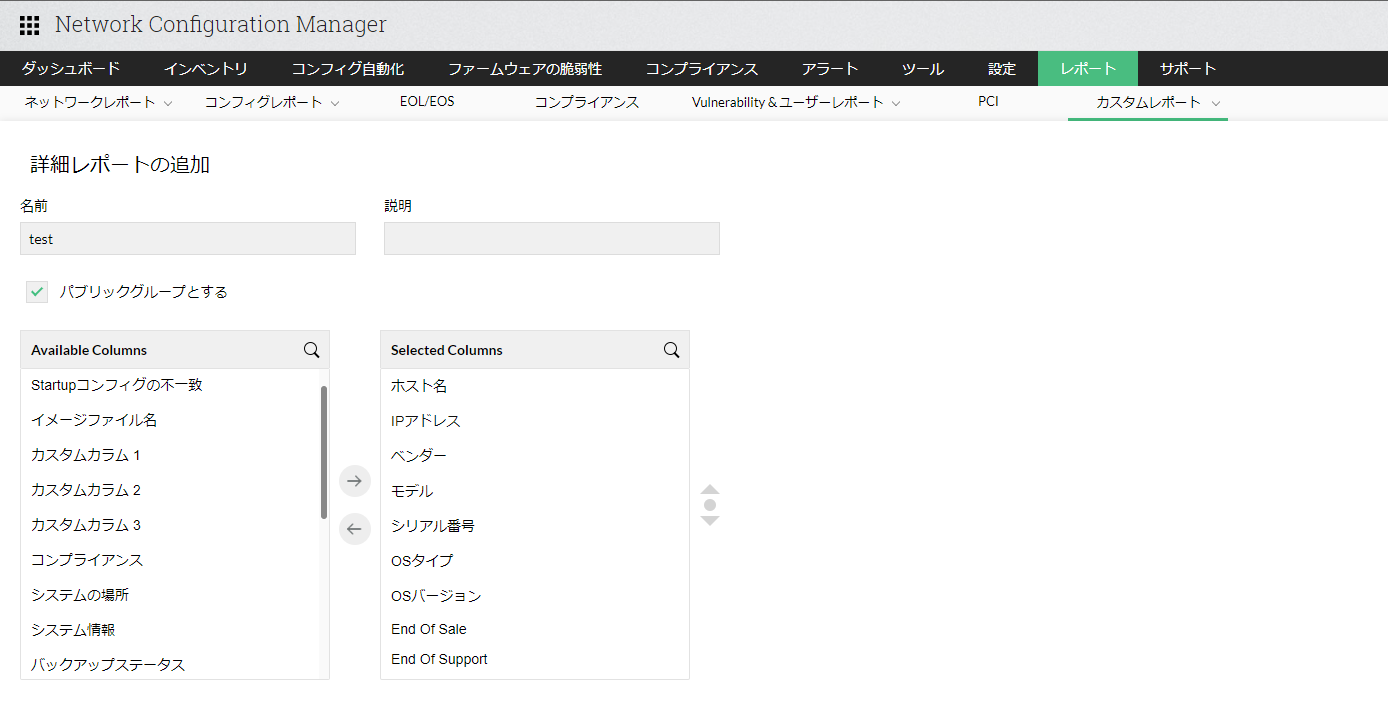This screenshot has height=721, width=1388.
Task: Open the PCI report link
Action: pos(988,102)
